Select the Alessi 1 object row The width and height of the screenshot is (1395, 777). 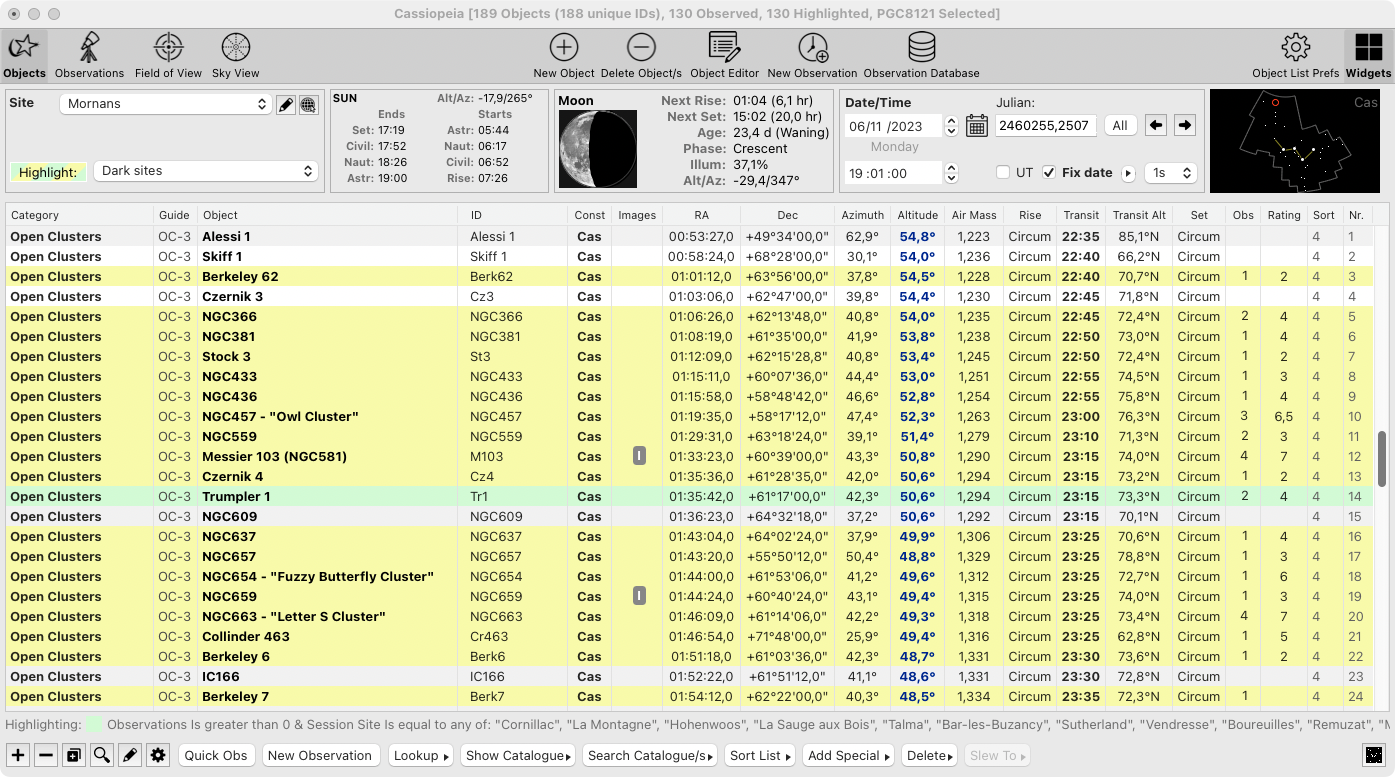(690, 236)
